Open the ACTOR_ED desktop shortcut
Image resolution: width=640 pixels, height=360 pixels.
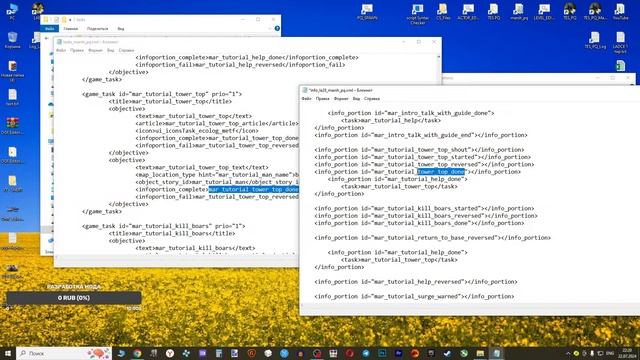pyautogui.click(x=468, y=12)
